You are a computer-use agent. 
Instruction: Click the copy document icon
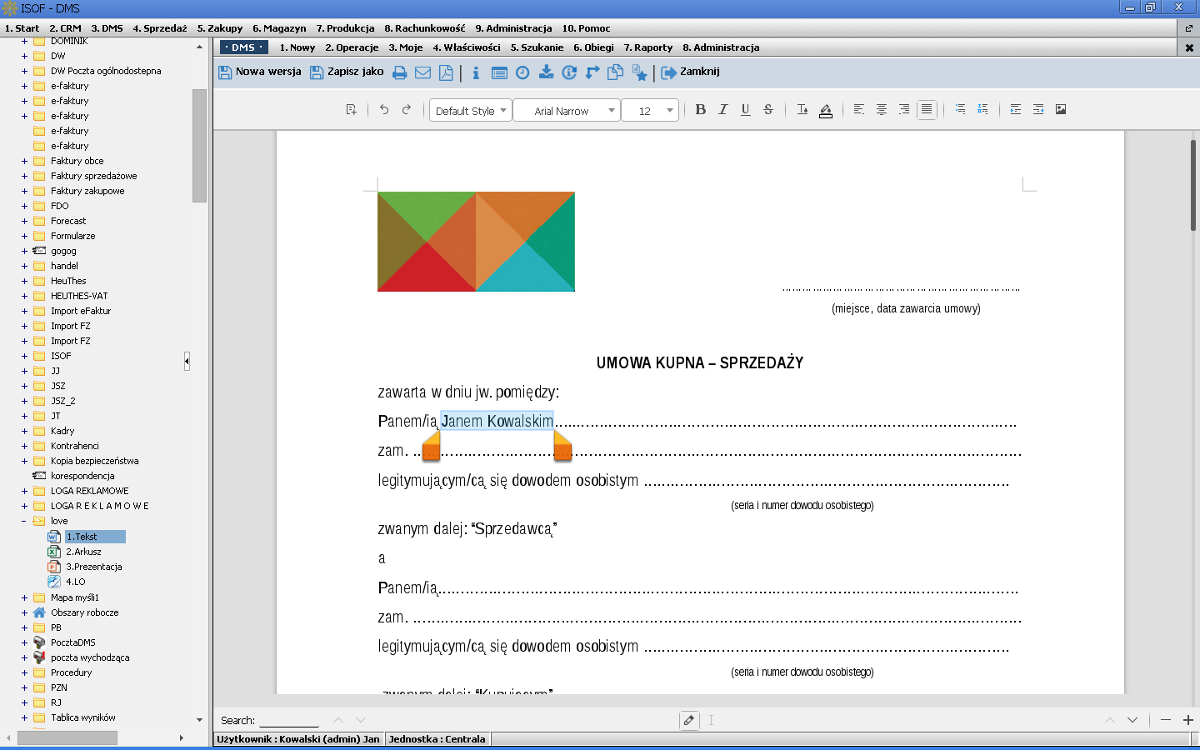(x=616, y=72)
